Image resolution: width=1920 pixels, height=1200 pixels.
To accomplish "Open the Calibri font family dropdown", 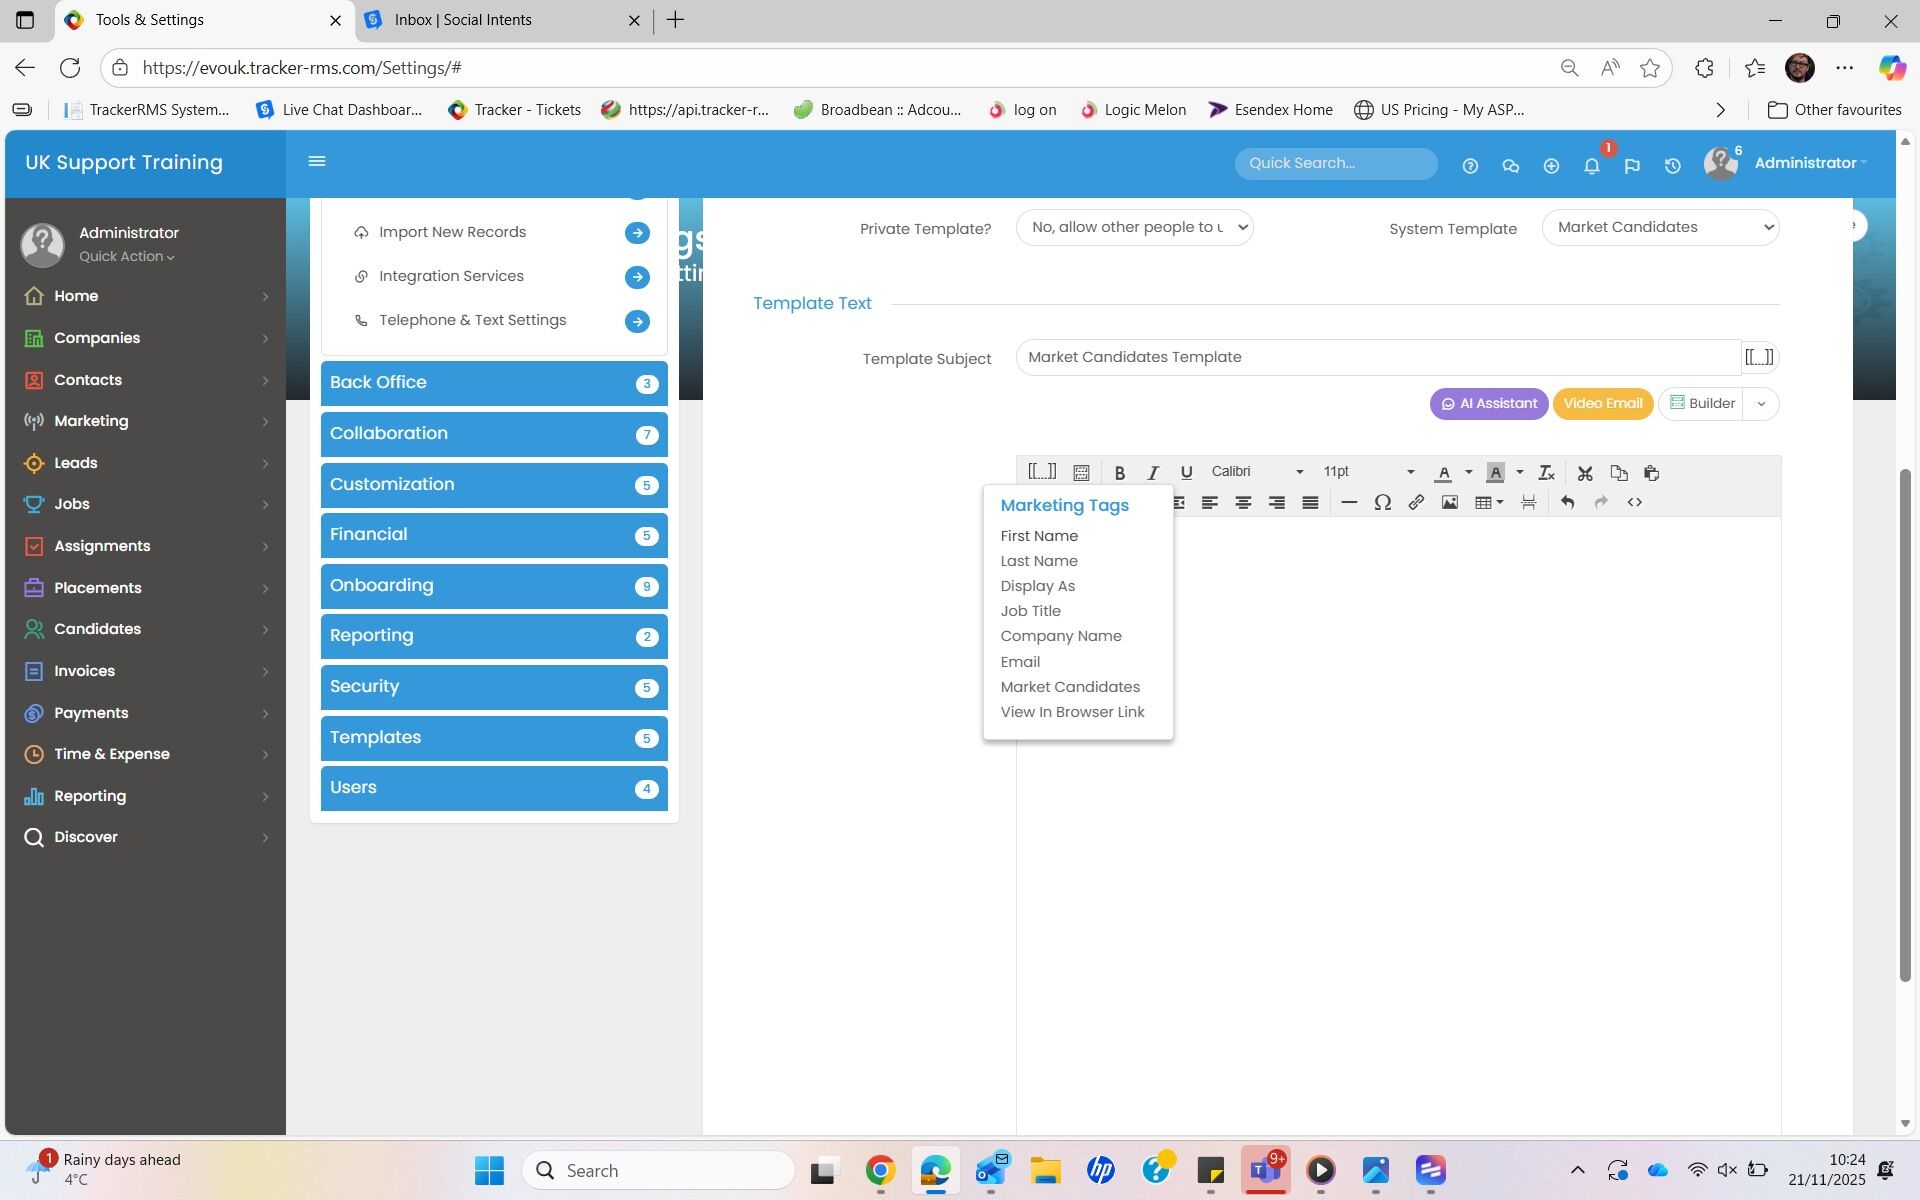I will click(1256, 472).
